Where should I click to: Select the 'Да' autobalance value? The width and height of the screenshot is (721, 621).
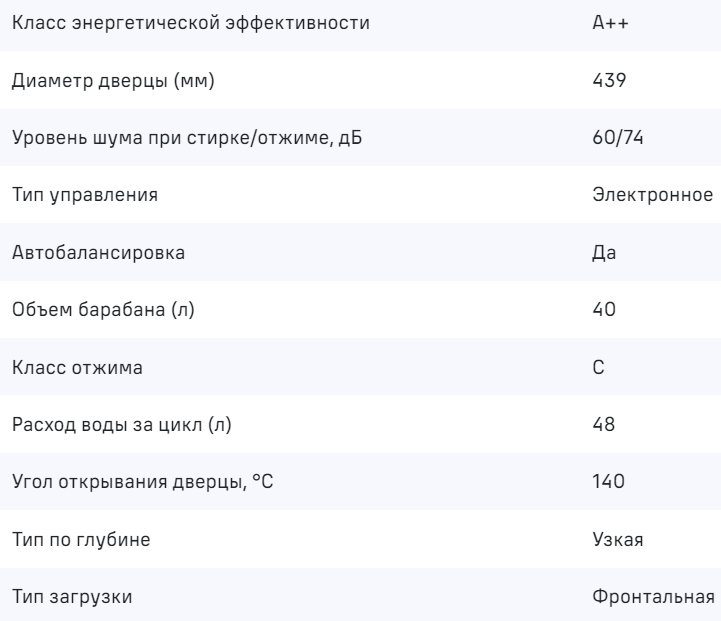click(x=604, y=252)
